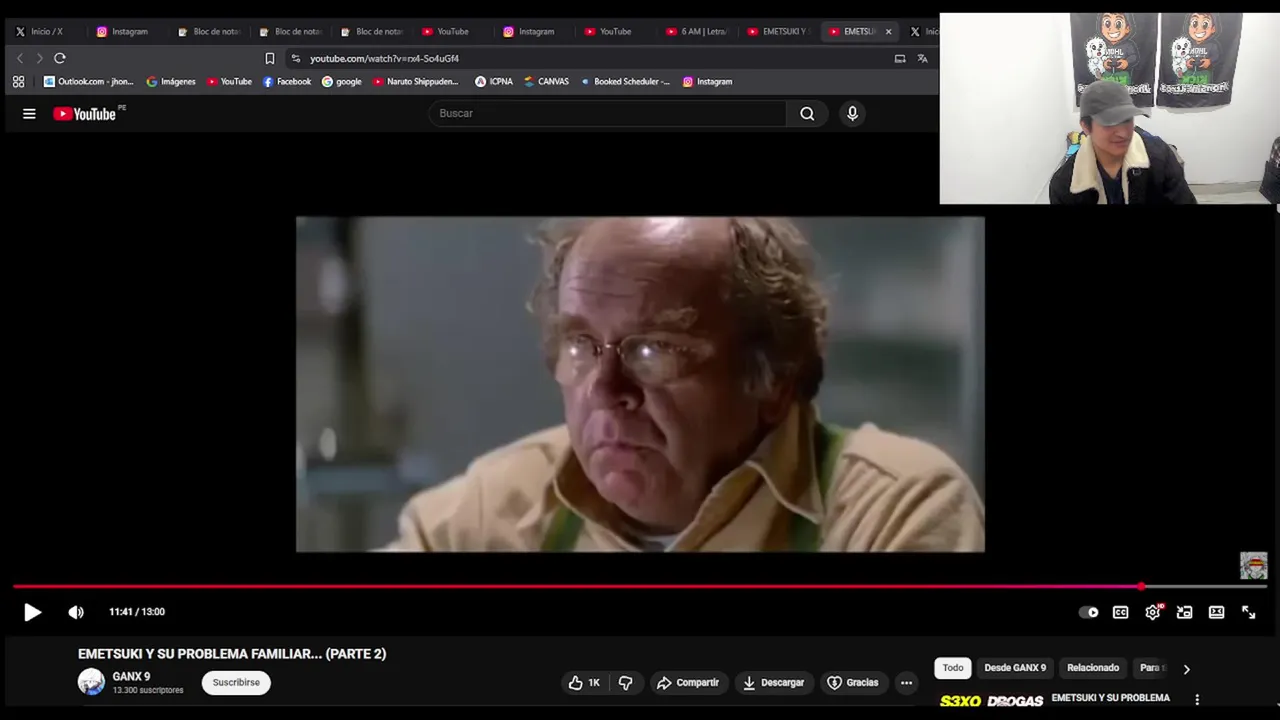
Task: Go forward in browser history
Action: coord(39,58)
